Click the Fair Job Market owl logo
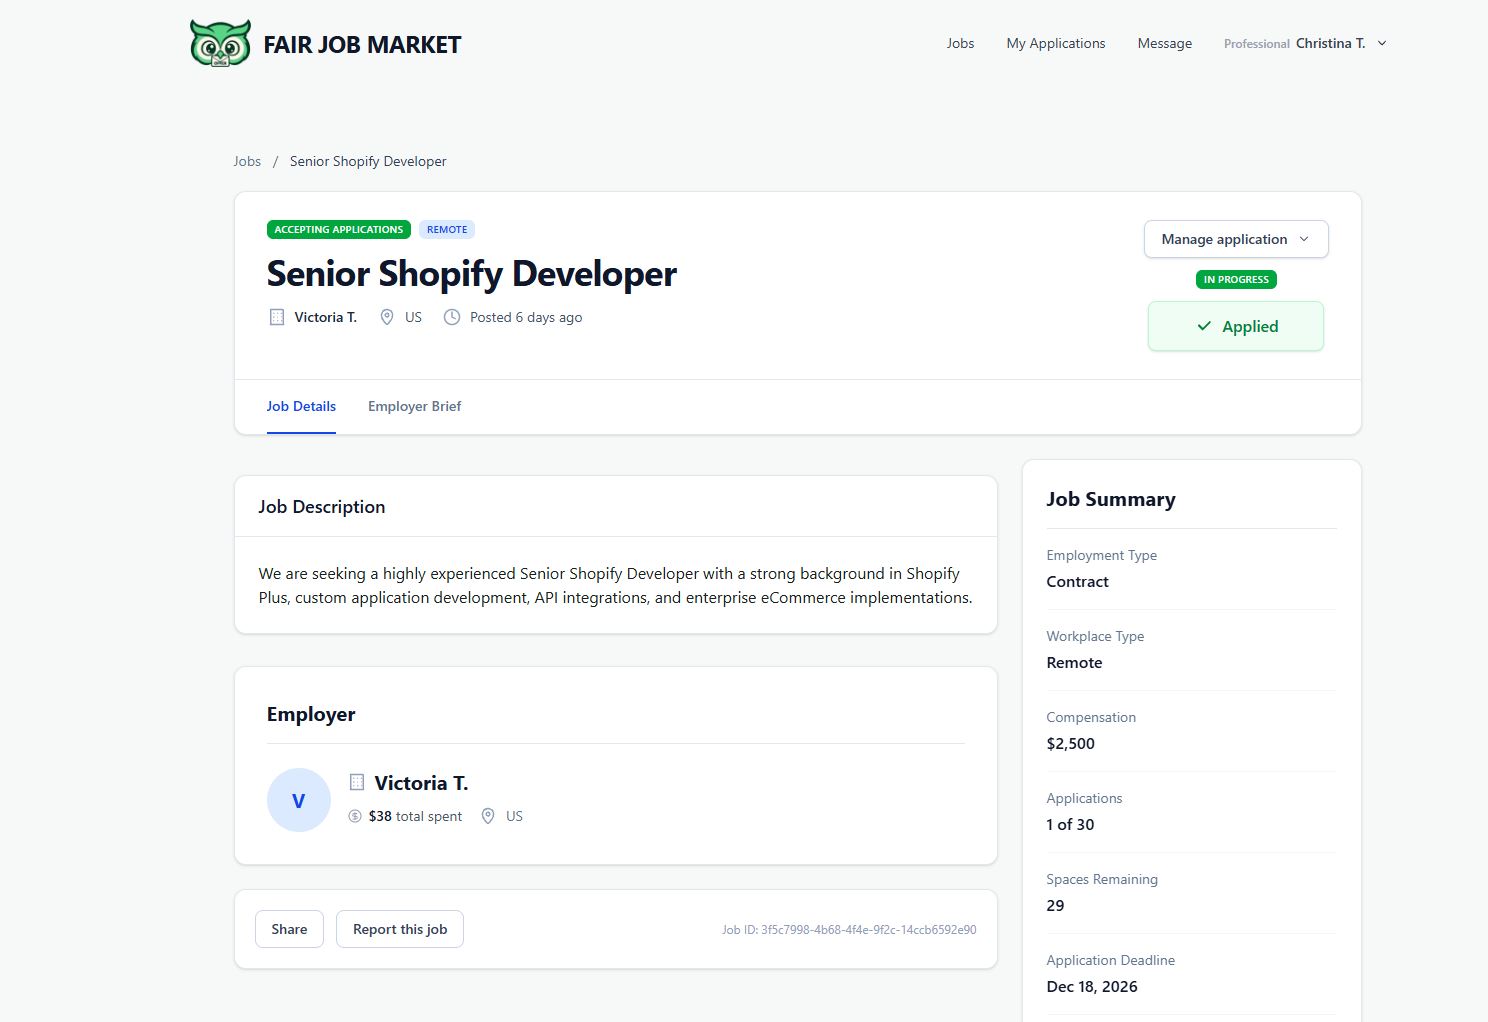 pos(220,43)
